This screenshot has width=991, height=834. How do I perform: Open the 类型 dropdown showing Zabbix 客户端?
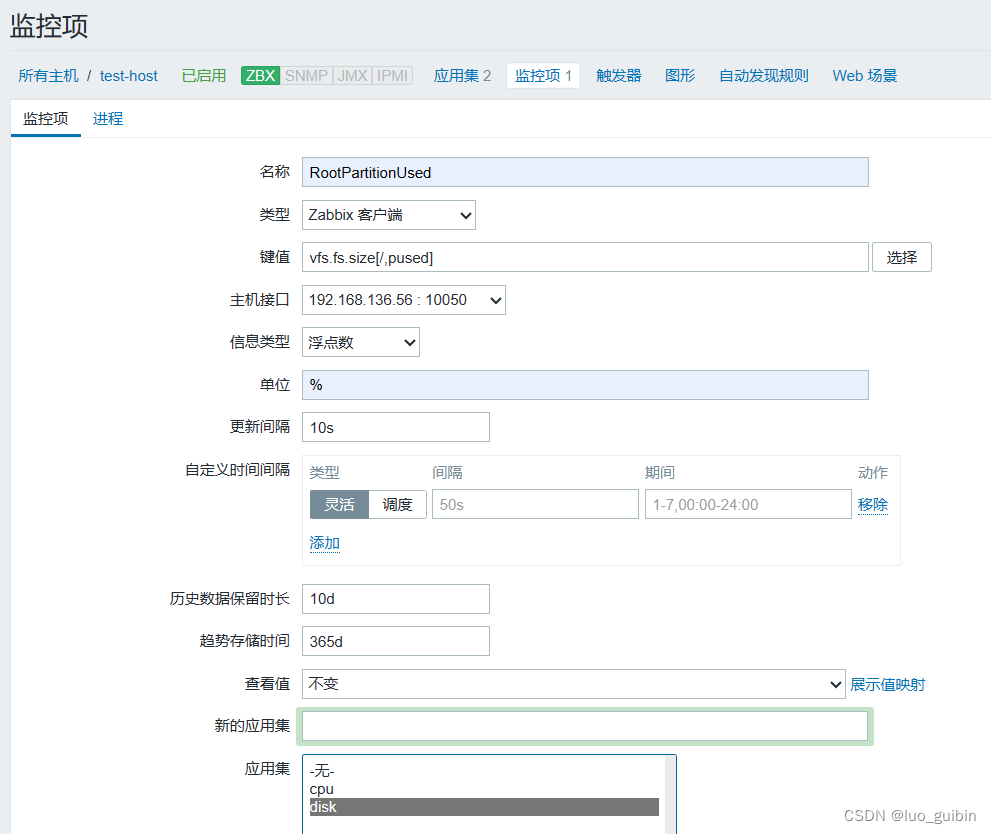(388, 214)
